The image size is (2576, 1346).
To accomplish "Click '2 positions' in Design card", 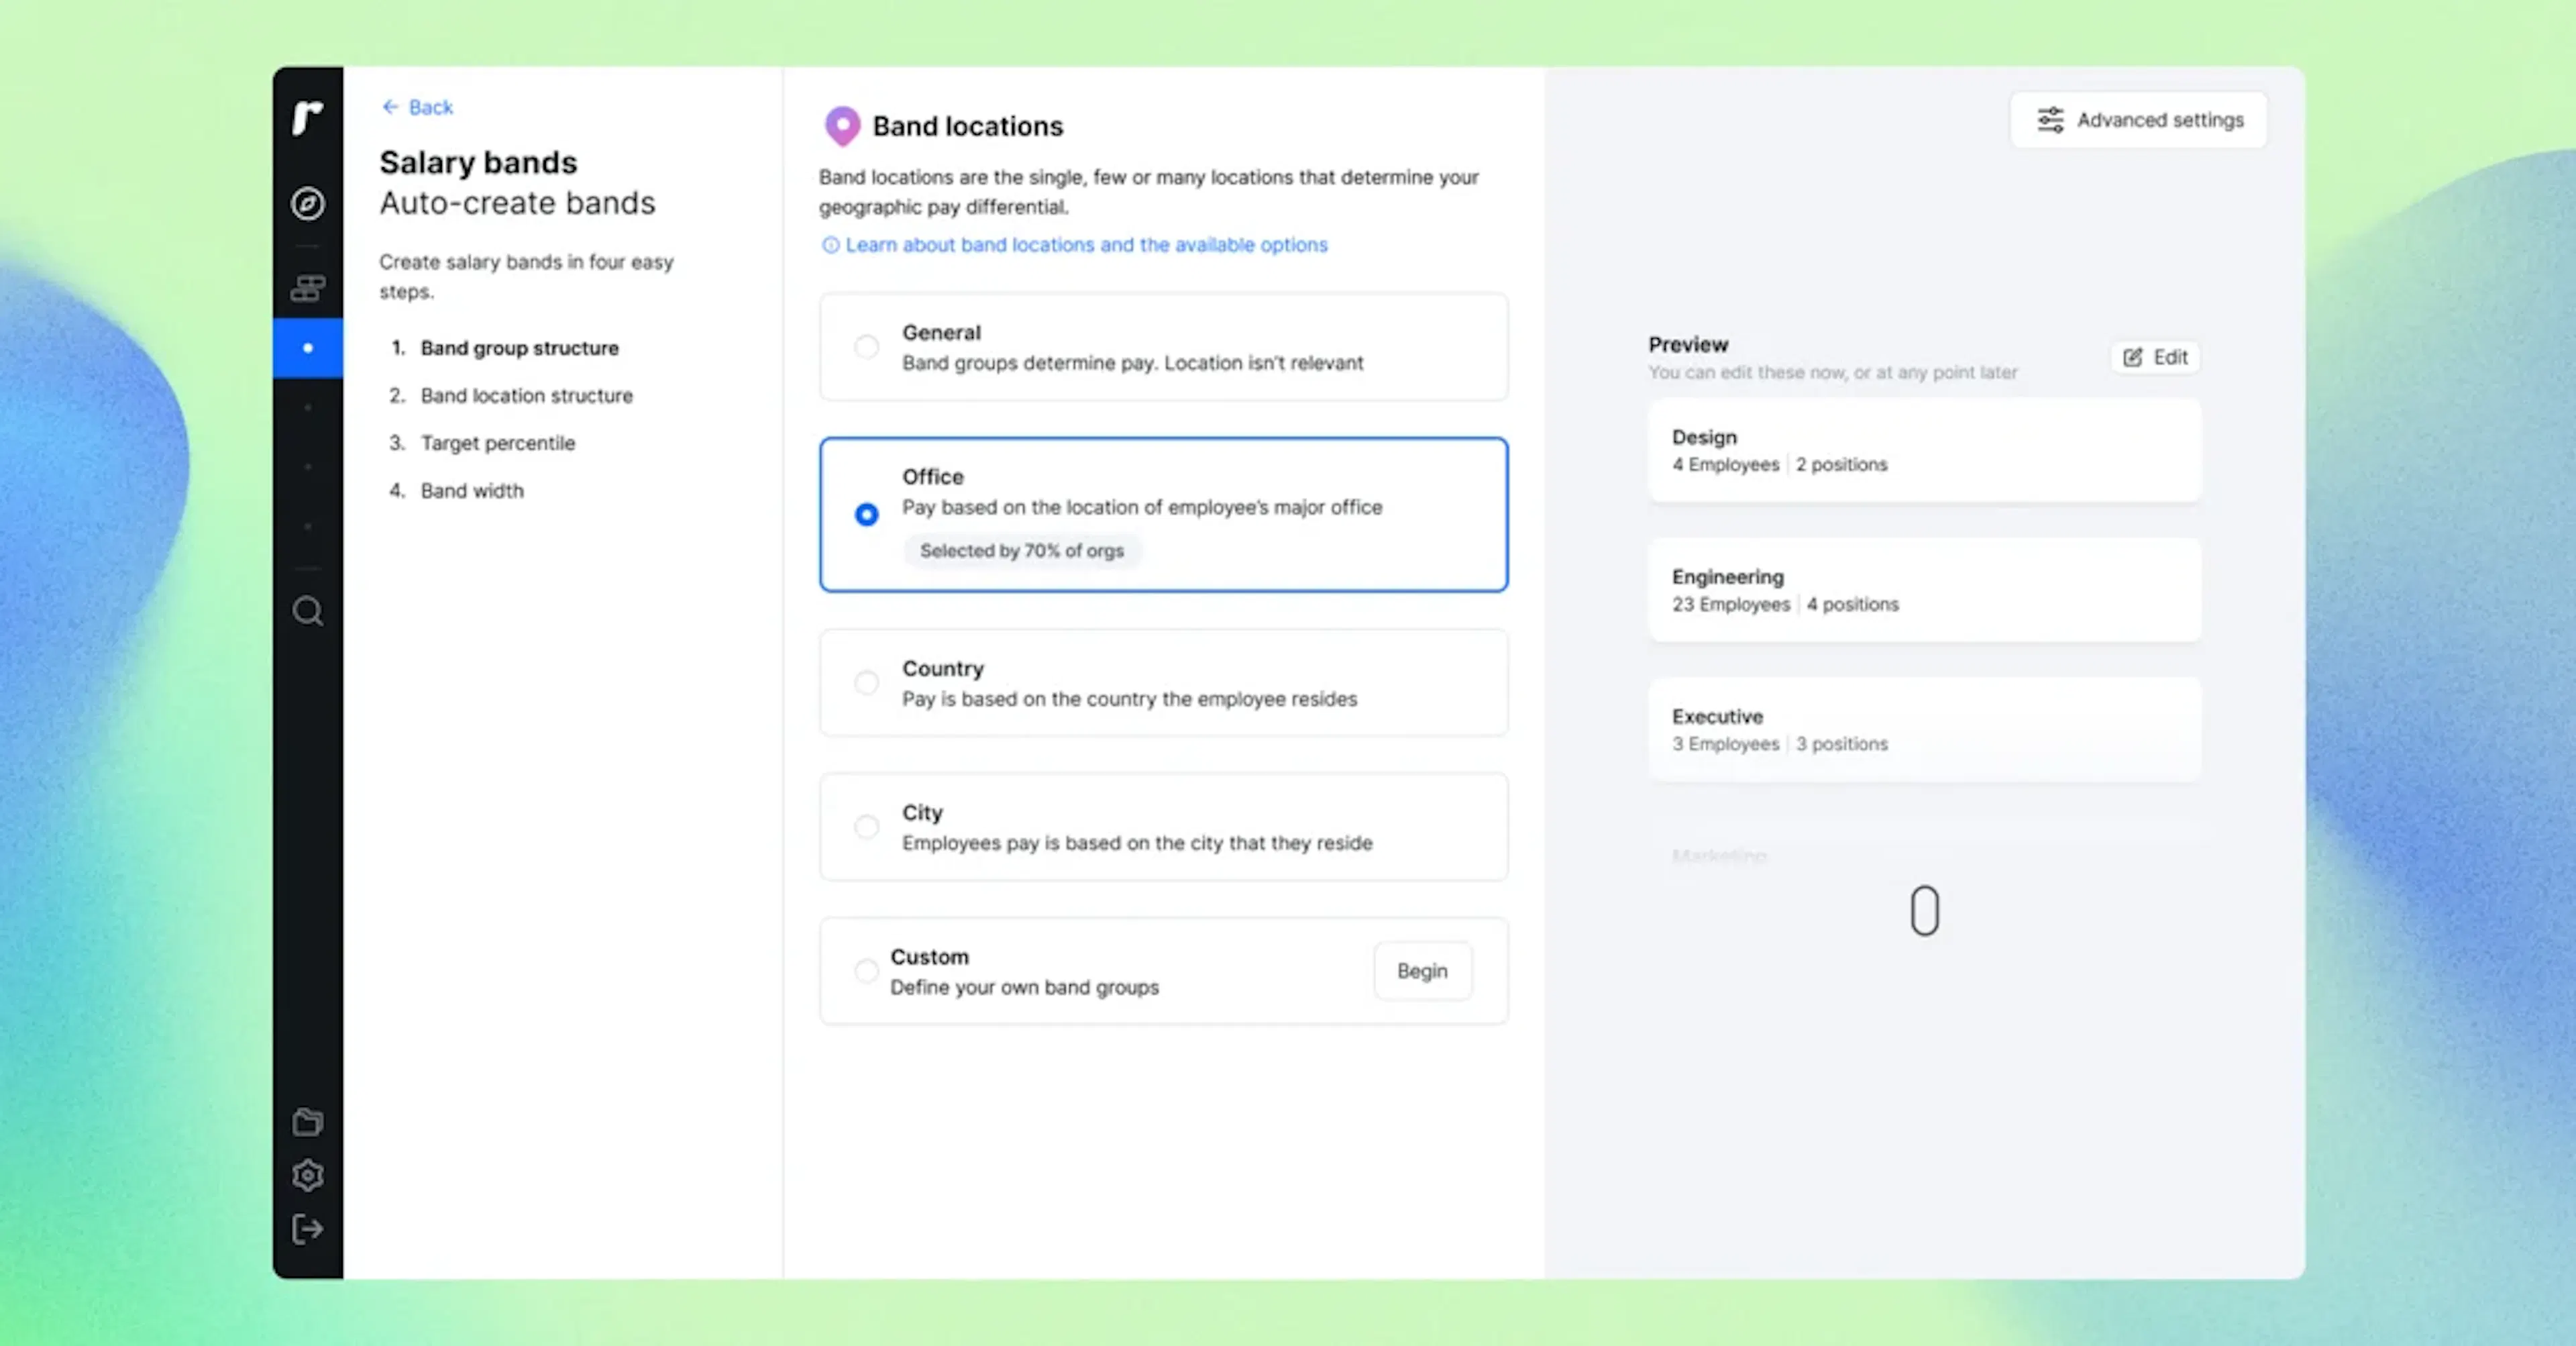I will click(1841, 465).
